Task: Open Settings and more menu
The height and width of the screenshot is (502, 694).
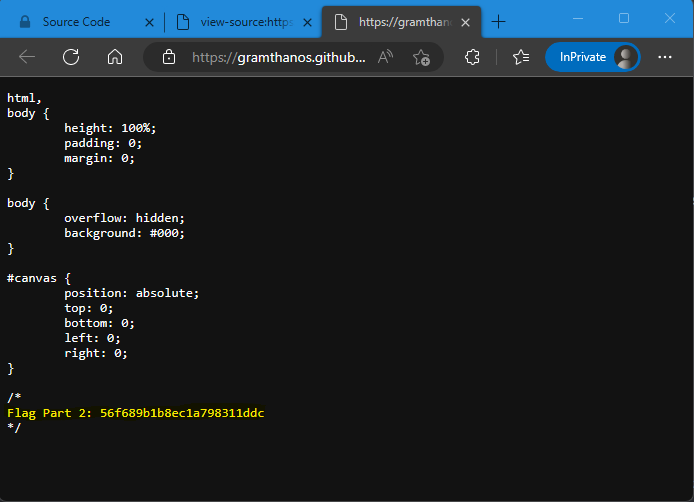Action: [665, 57]
